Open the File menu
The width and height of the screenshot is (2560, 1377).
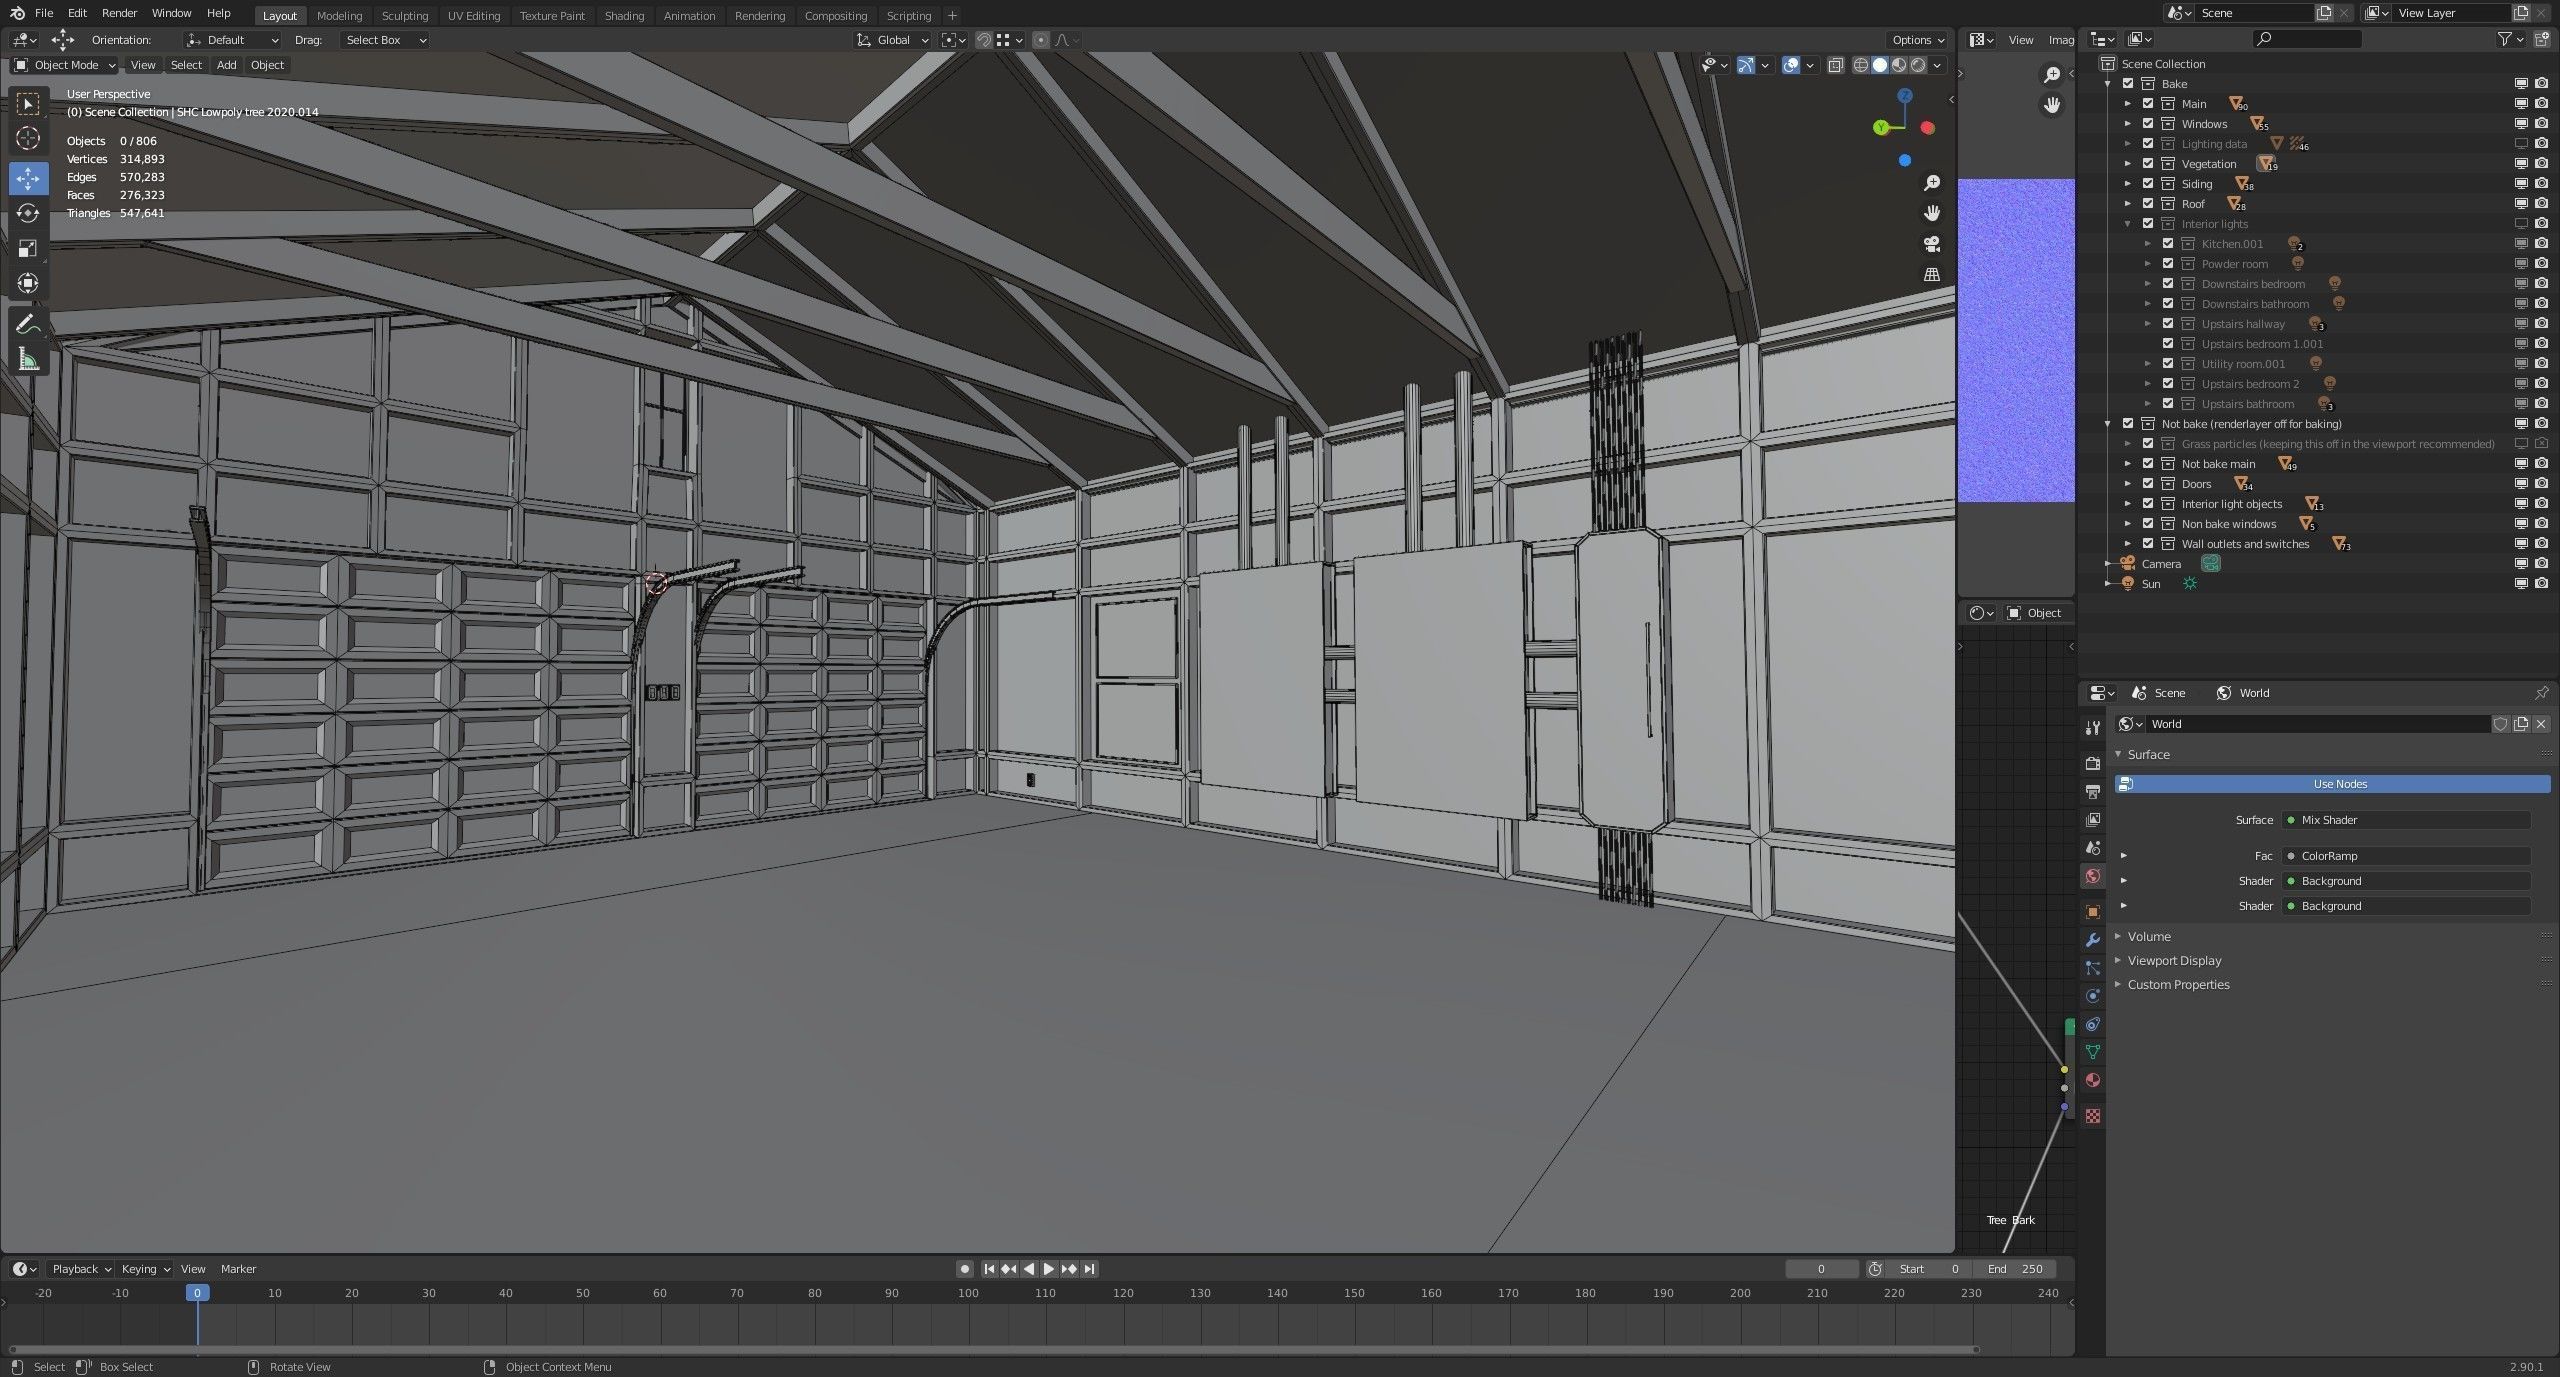[44, 13]
